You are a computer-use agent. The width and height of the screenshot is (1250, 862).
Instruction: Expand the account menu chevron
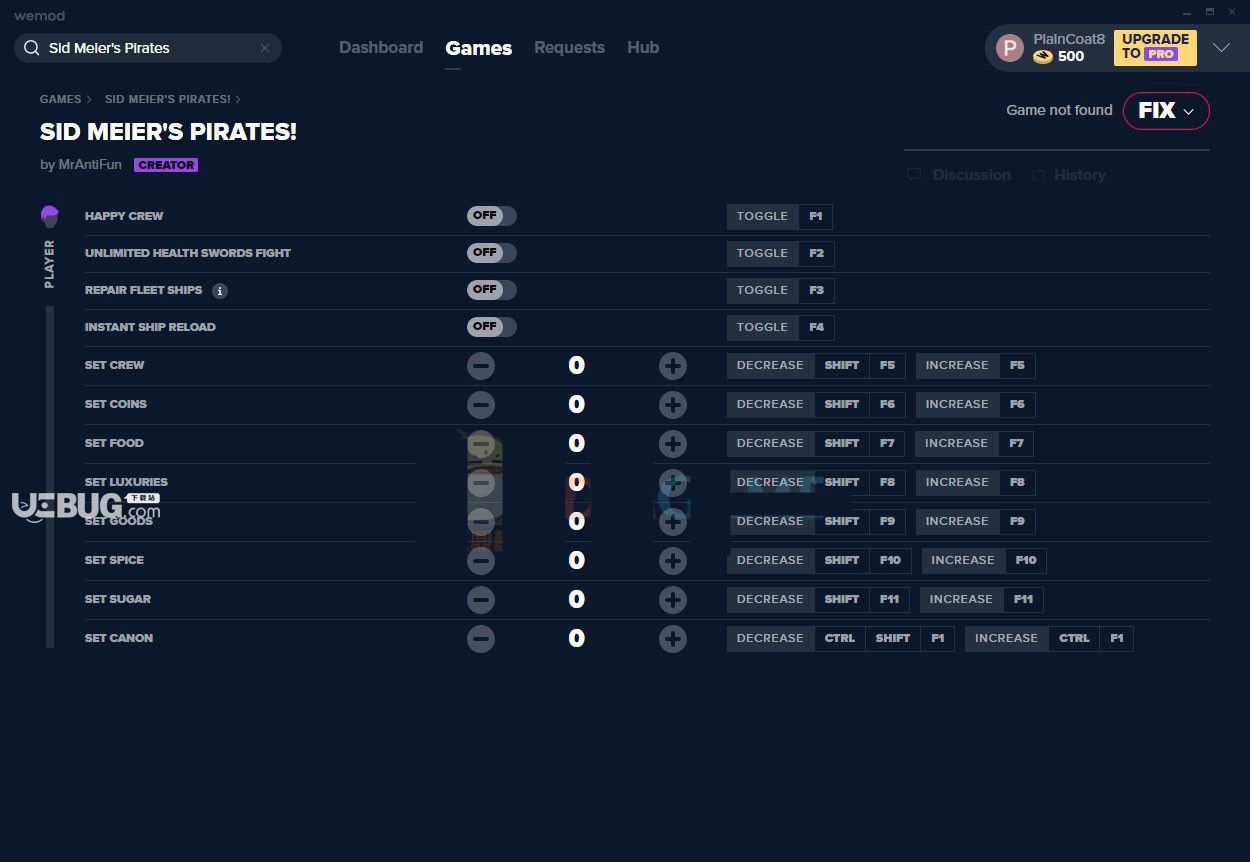click(x=1221, y=48)
